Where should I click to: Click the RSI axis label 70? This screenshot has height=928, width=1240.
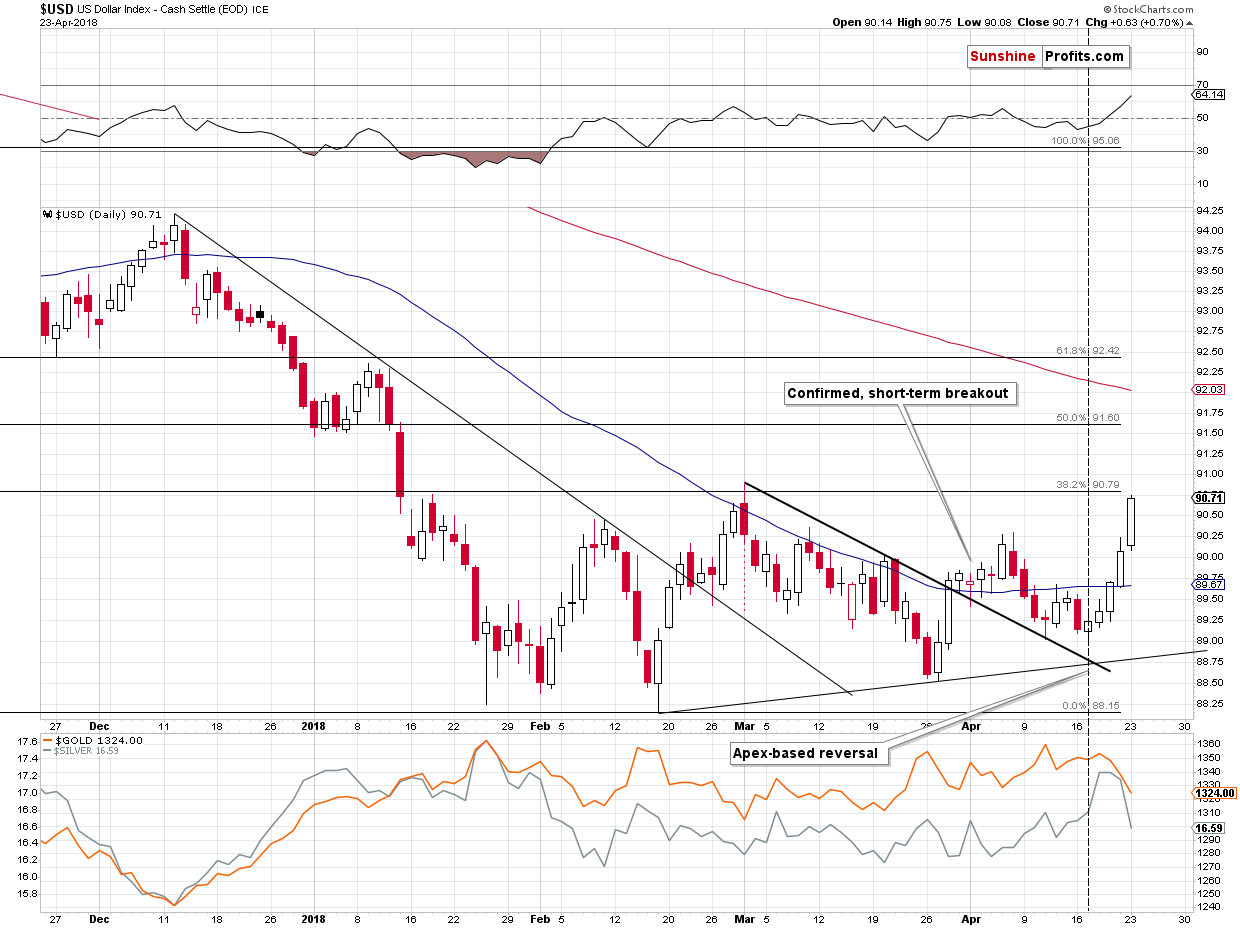(1203, 85)
